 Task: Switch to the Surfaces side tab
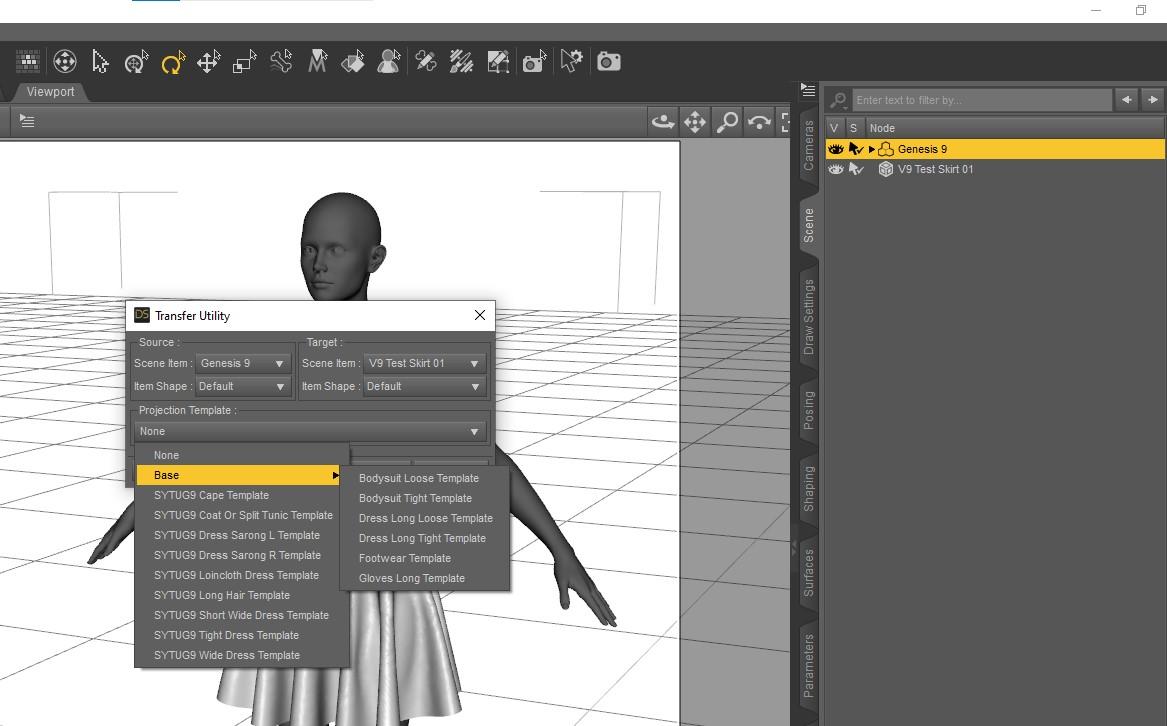point(808,573)
